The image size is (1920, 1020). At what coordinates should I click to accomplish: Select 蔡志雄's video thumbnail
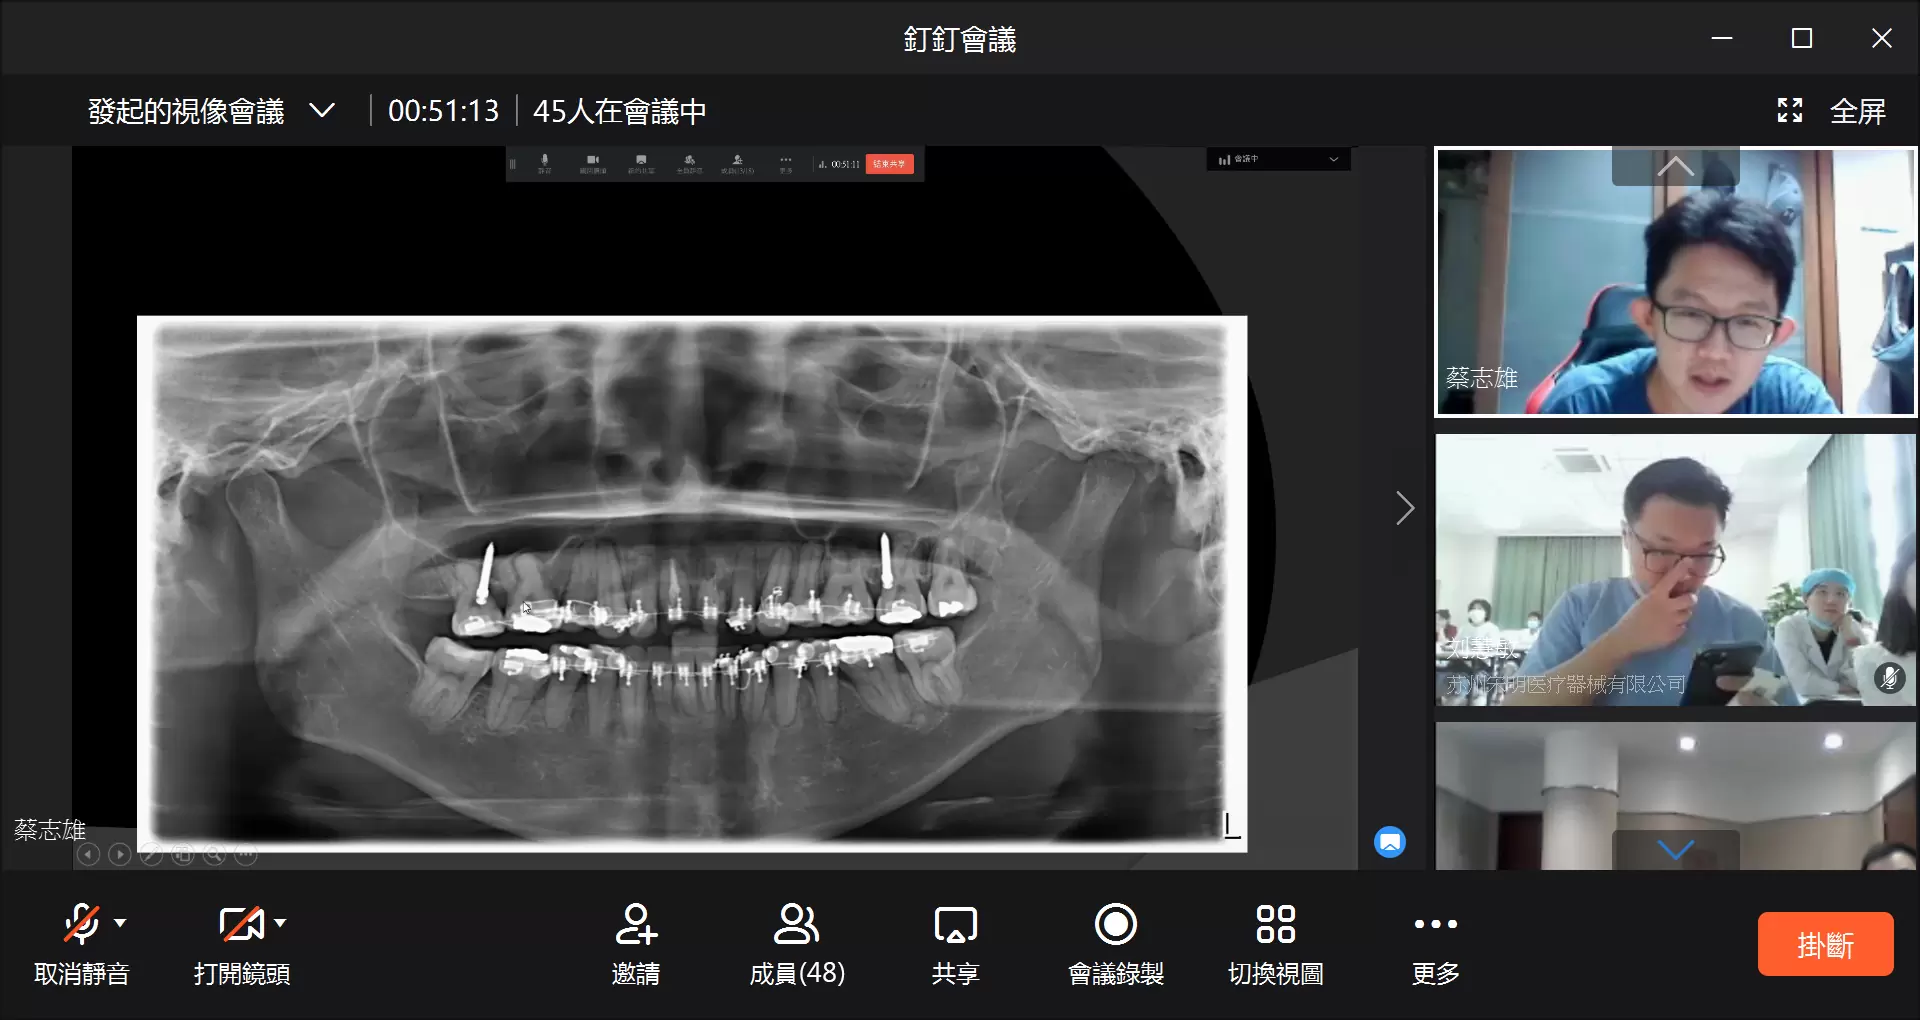coord(1675,282)
